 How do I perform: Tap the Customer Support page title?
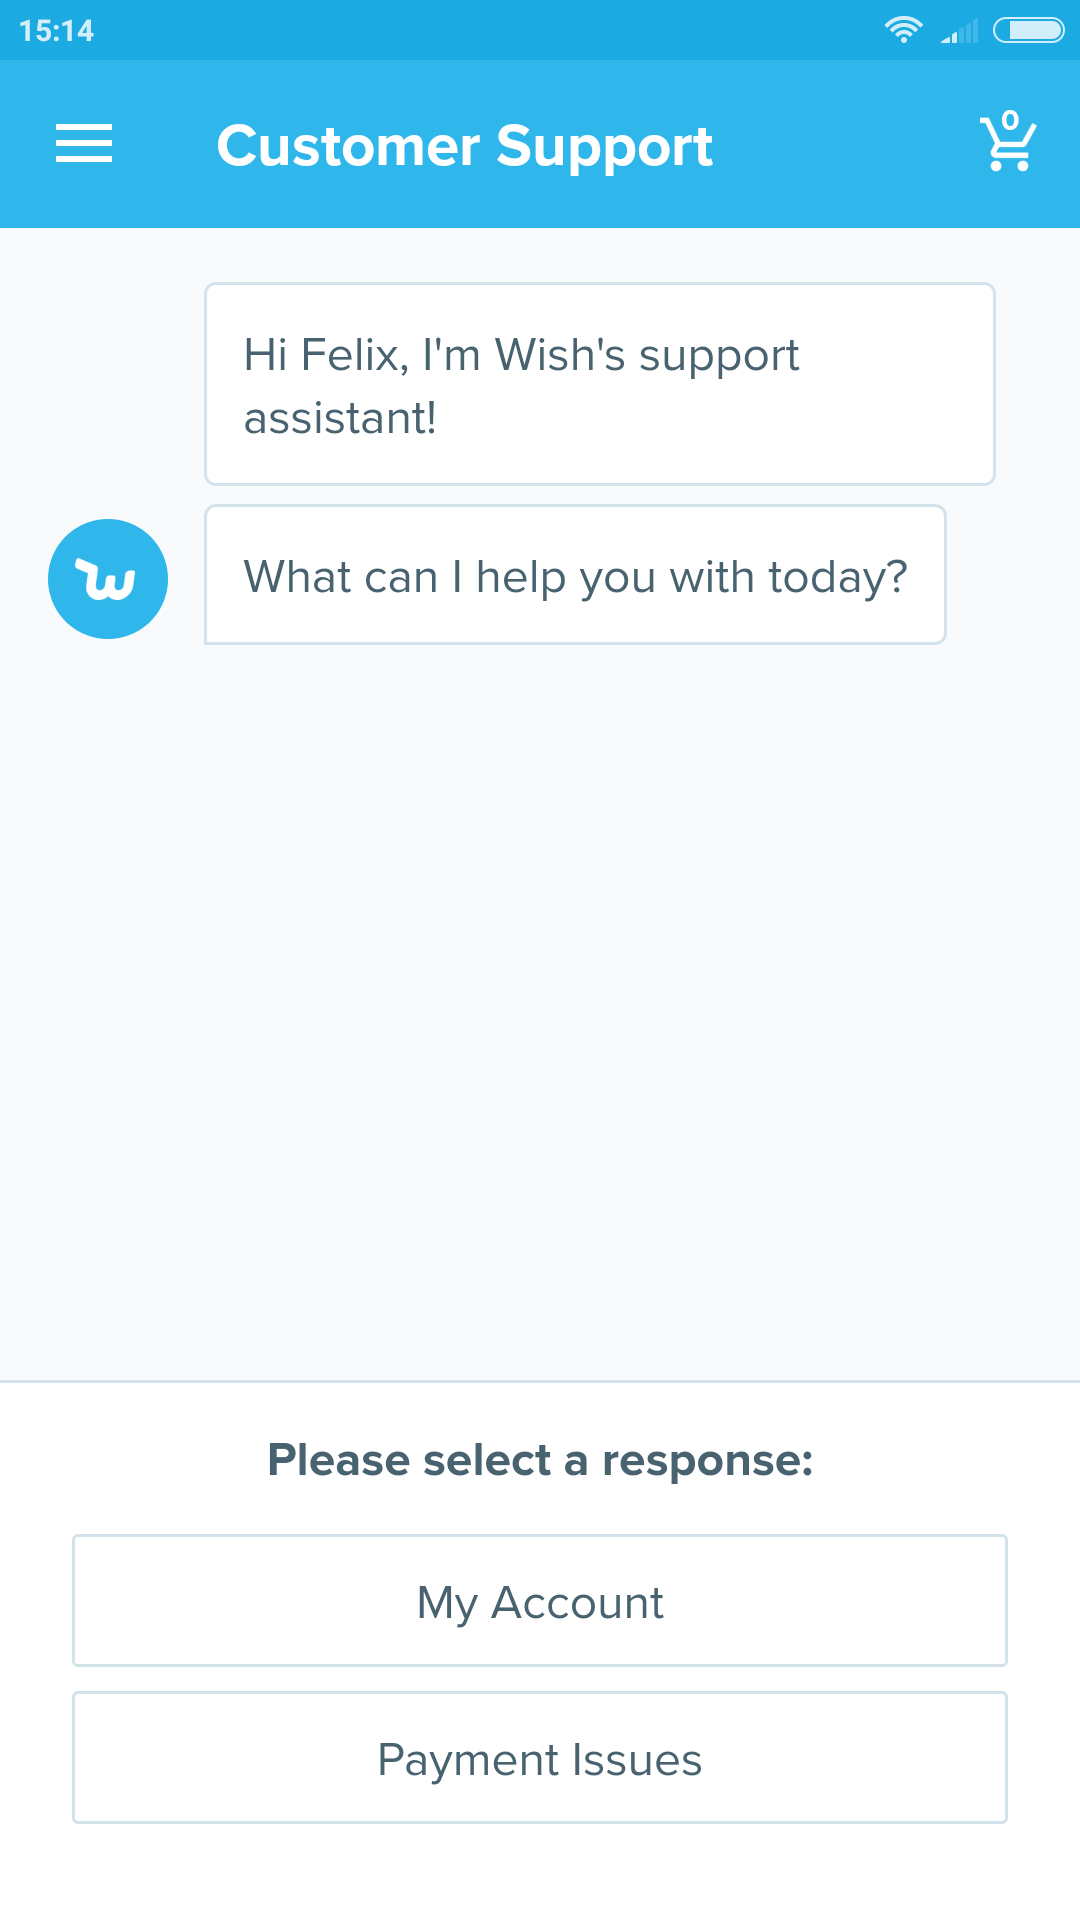464,146
